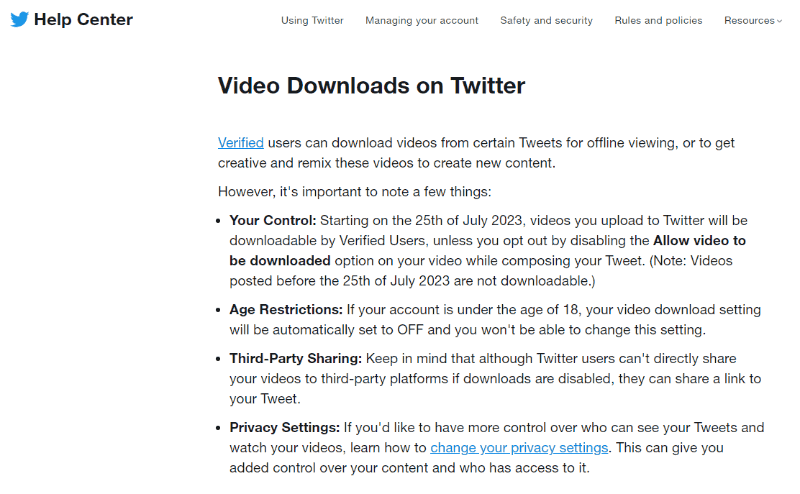Image resolution: width=800 pixels, height=494 pixels.
Task: Follow the Verified link
Action: click(x=241, y=142)
